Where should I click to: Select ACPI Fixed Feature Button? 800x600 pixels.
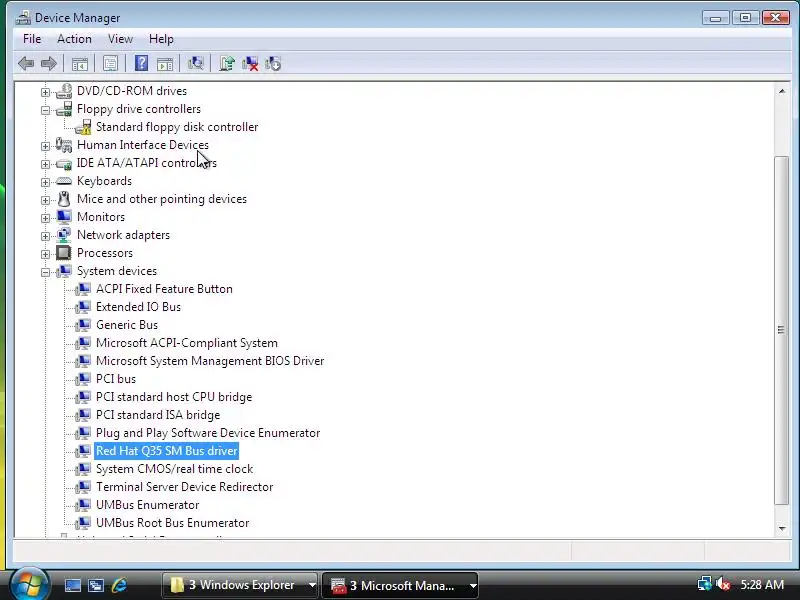164,289
